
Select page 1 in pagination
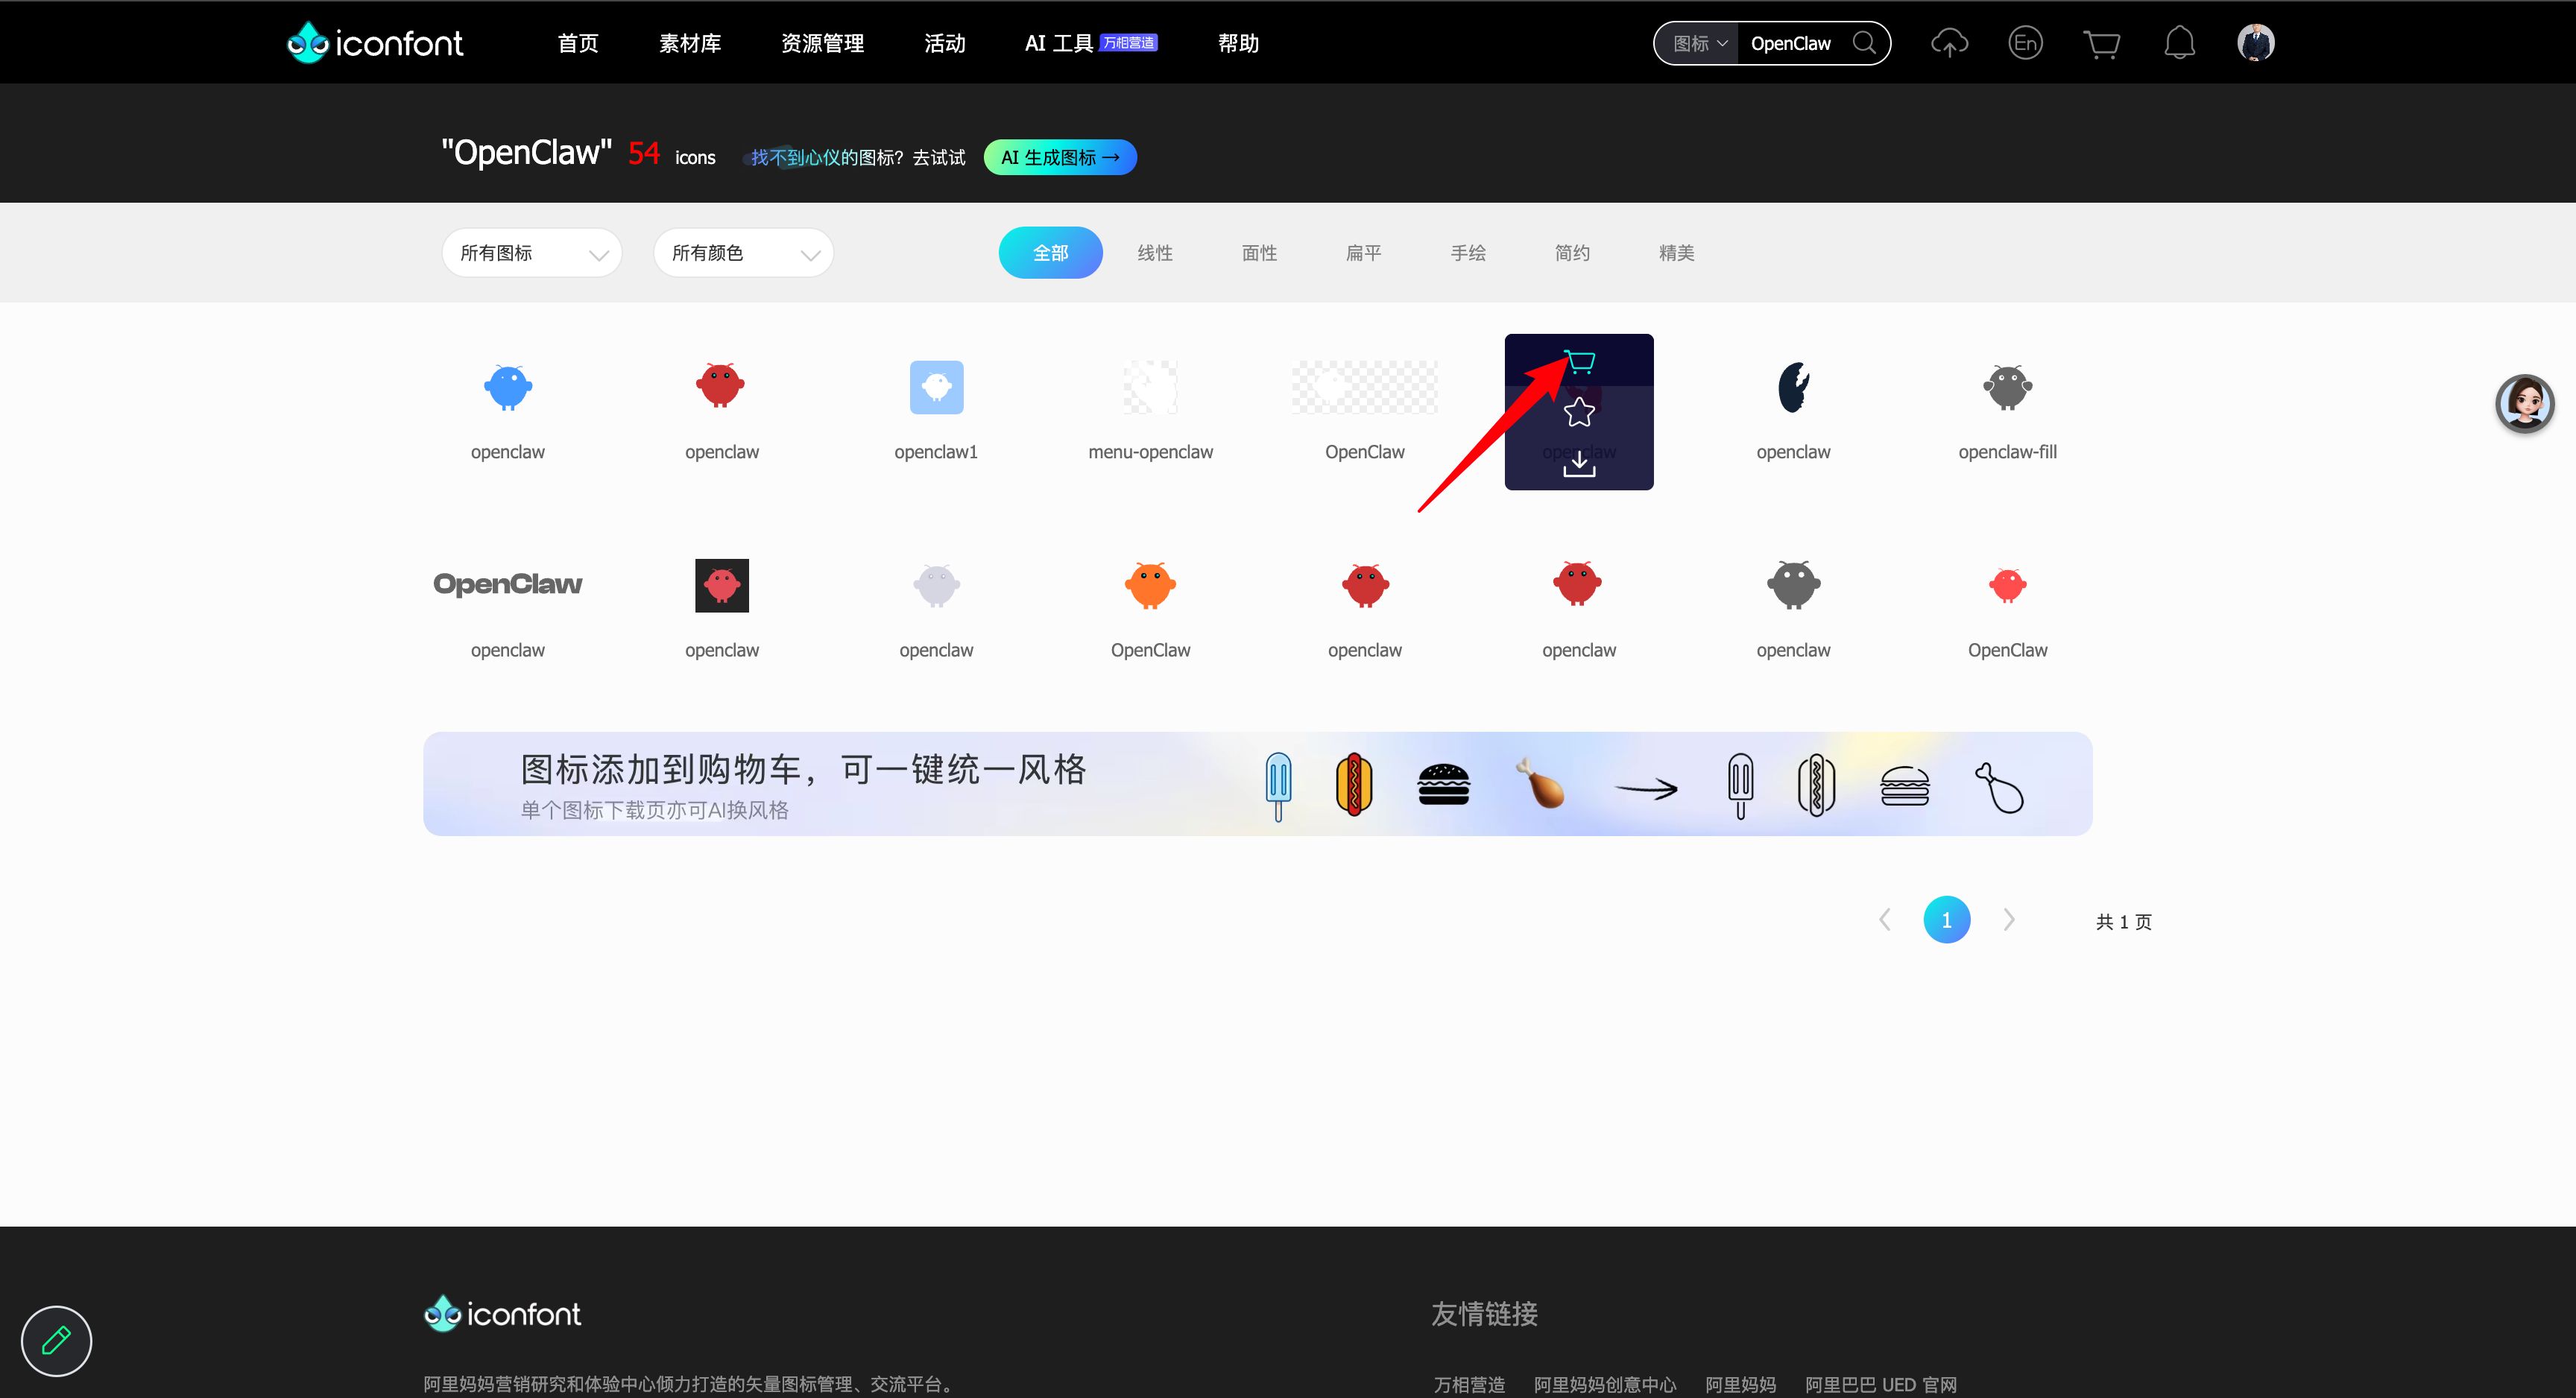[1946, 919]
